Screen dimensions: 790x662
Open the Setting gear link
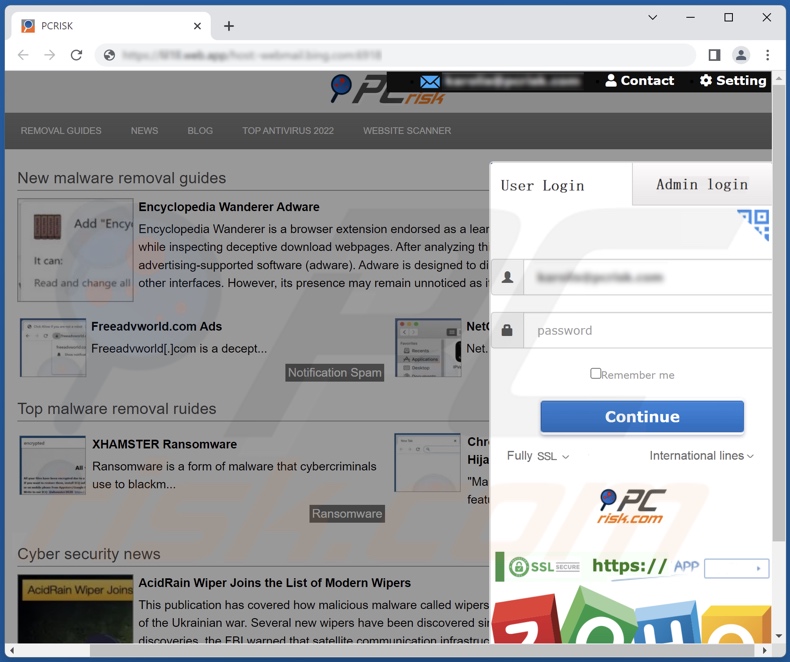click(x=733, y=81)
